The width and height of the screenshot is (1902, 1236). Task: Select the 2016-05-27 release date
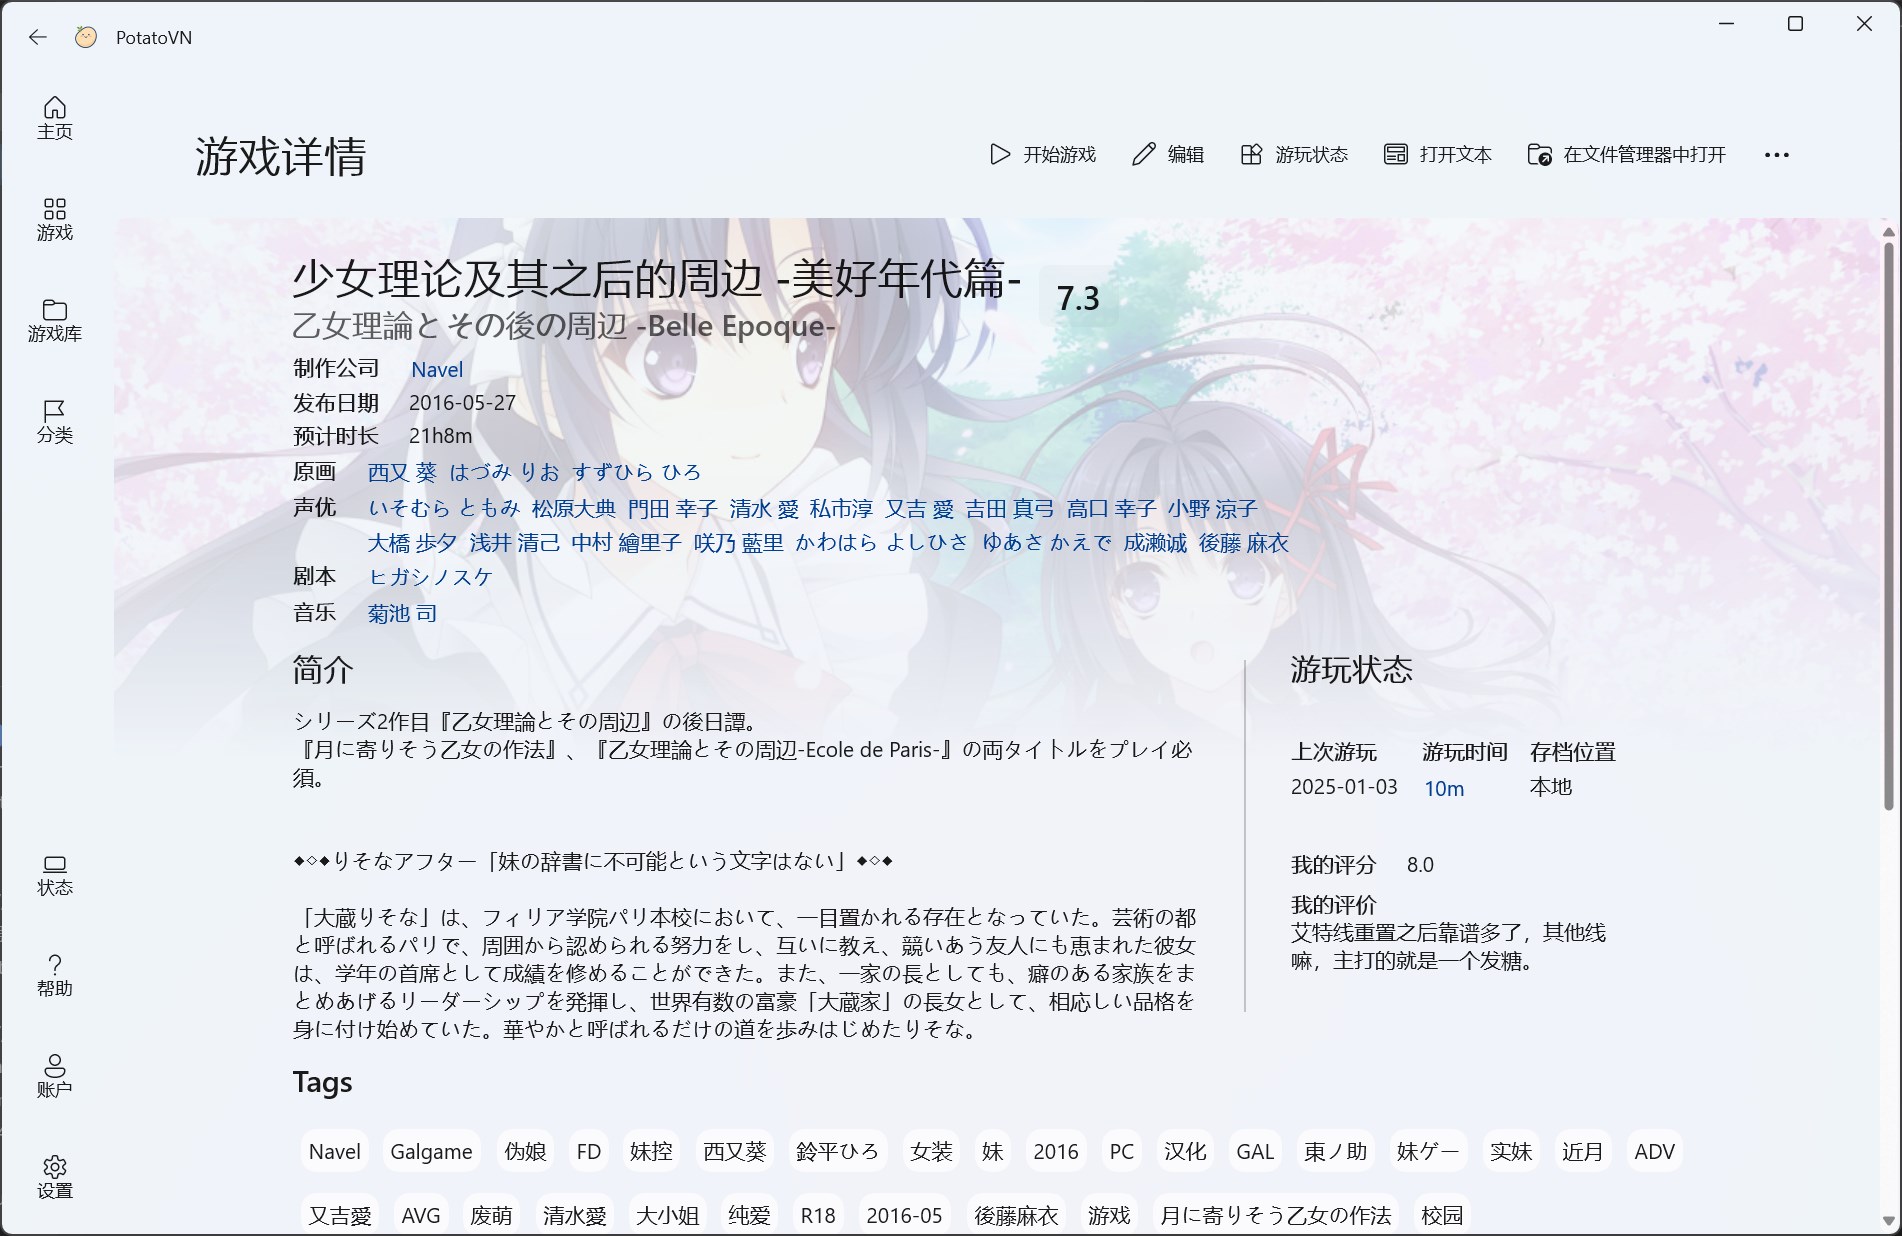point(463,403)
